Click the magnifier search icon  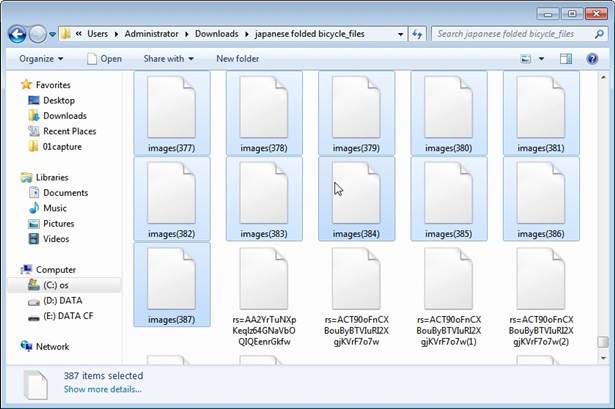pos(599,35)
